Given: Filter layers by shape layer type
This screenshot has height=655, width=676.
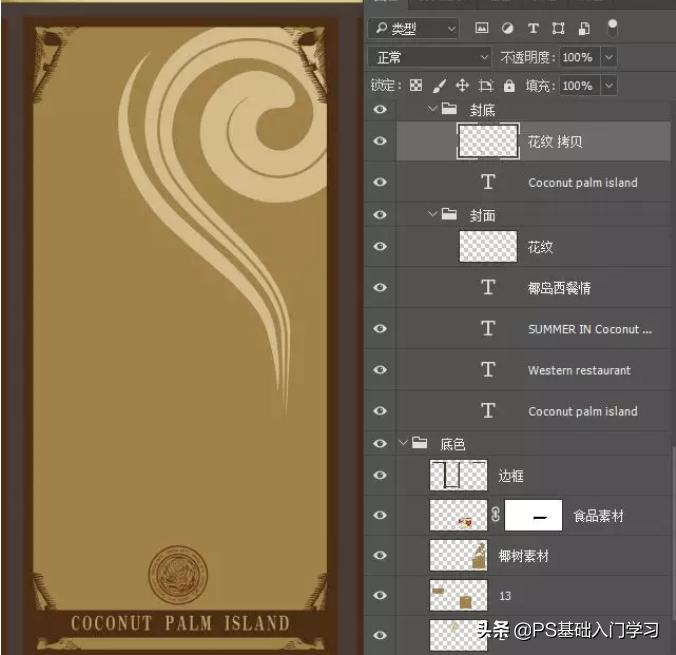Looking at the screenshot, I should pos(559,28).
